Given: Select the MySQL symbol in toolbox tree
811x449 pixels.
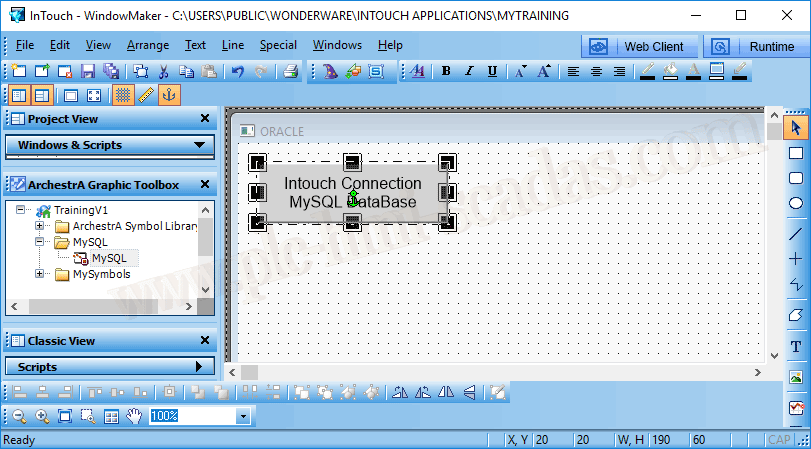Looking at the screenshot, I should (x=109, y=258).
